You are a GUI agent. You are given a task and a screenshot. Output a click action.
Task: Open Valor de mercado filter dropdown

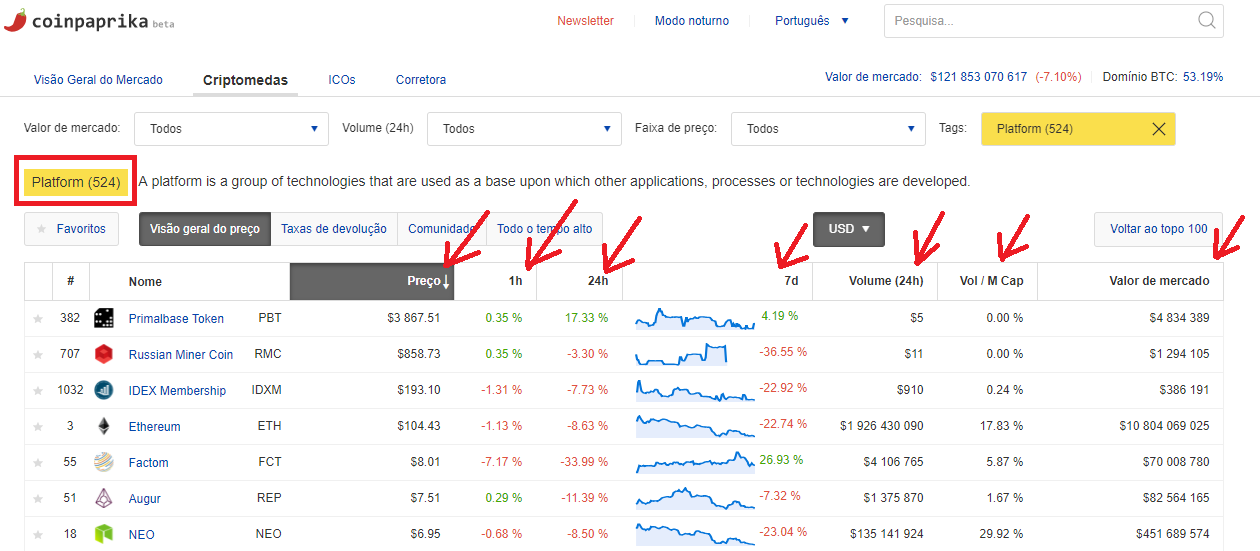tap(231, 129)
